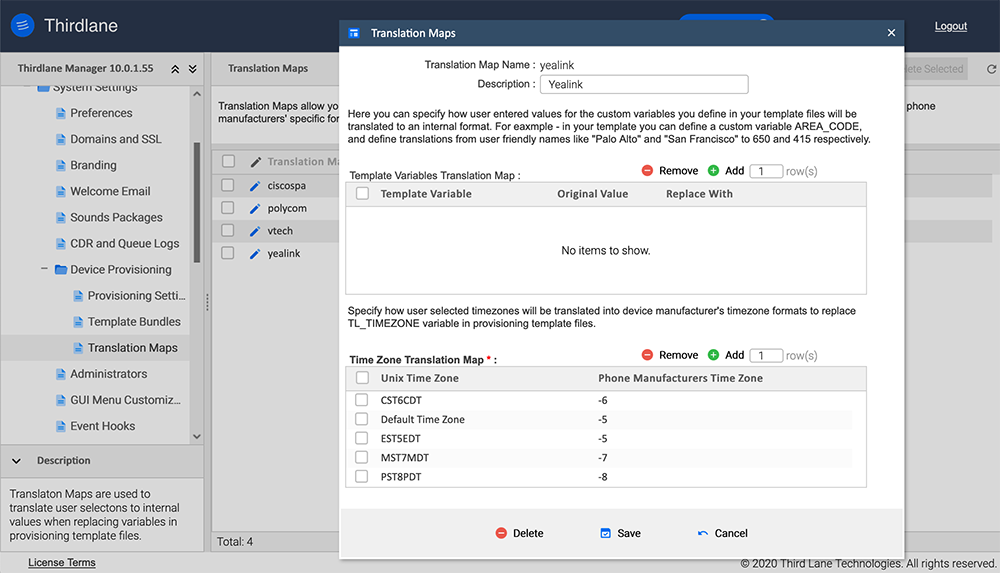
Task: Collapse all tree nodes with double-up chevron
Action: (x=175, y=69)
